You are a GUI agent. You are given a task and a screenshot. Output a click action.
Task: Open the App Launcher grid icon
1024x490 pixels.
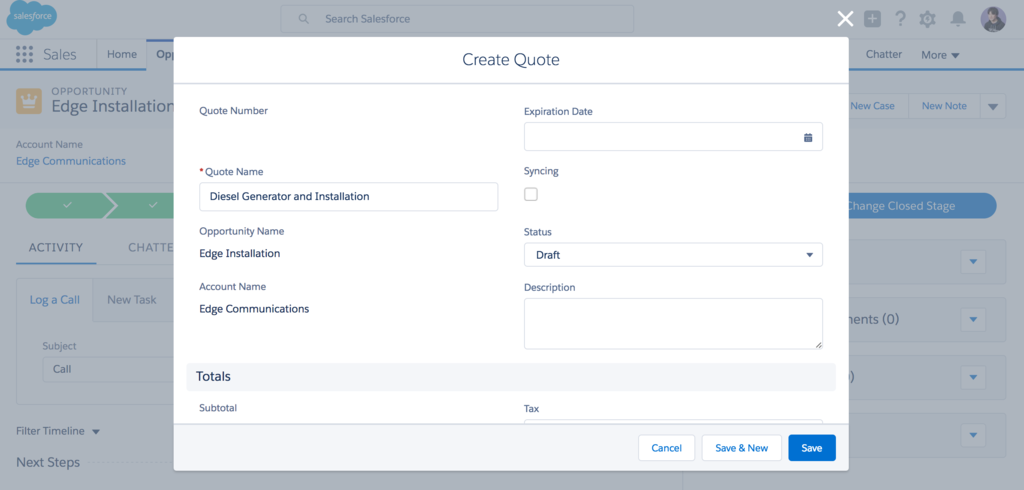pos(24,54)
